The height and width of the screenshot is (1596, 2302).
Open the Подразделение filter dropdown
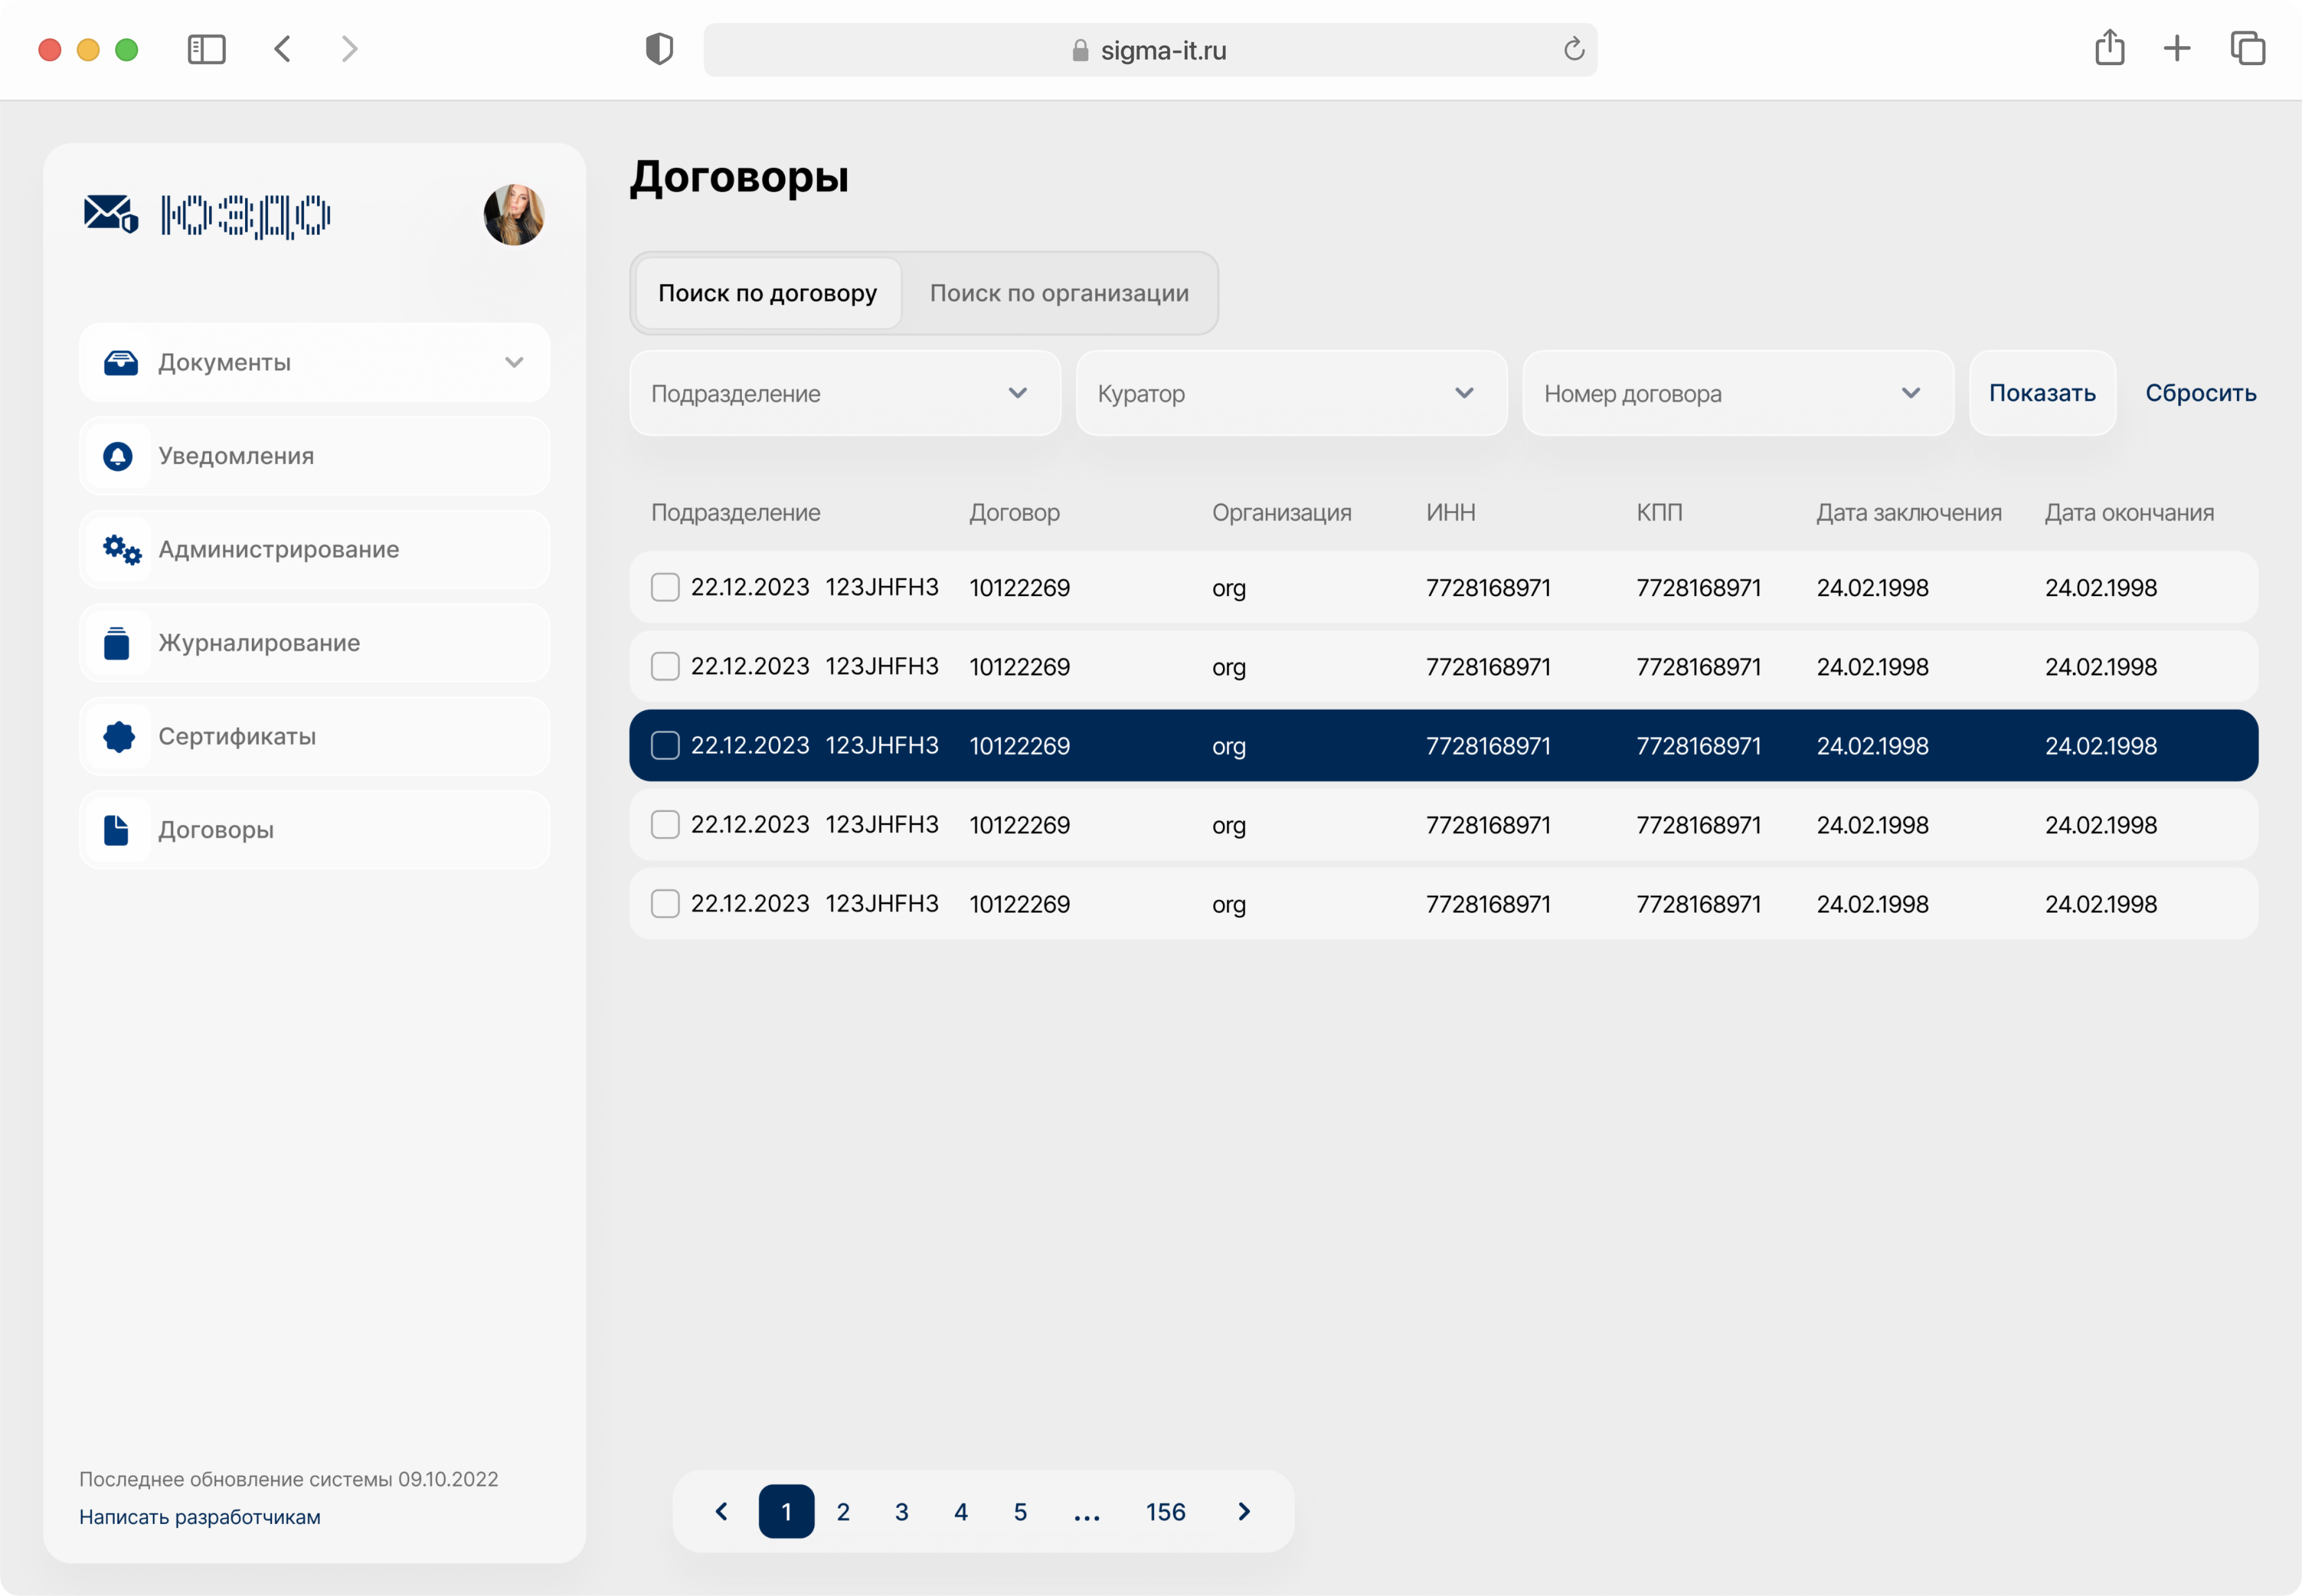point(844,393)
